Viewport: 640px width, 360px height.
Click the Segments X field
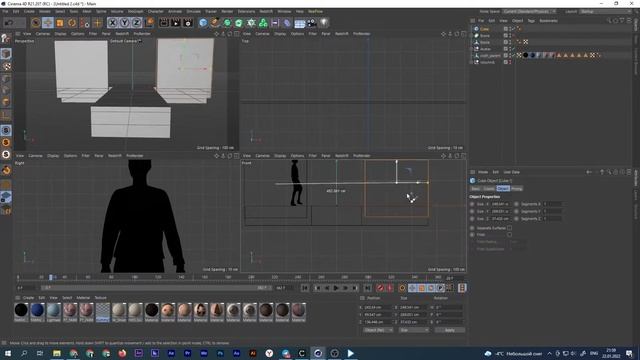[552, 204]
